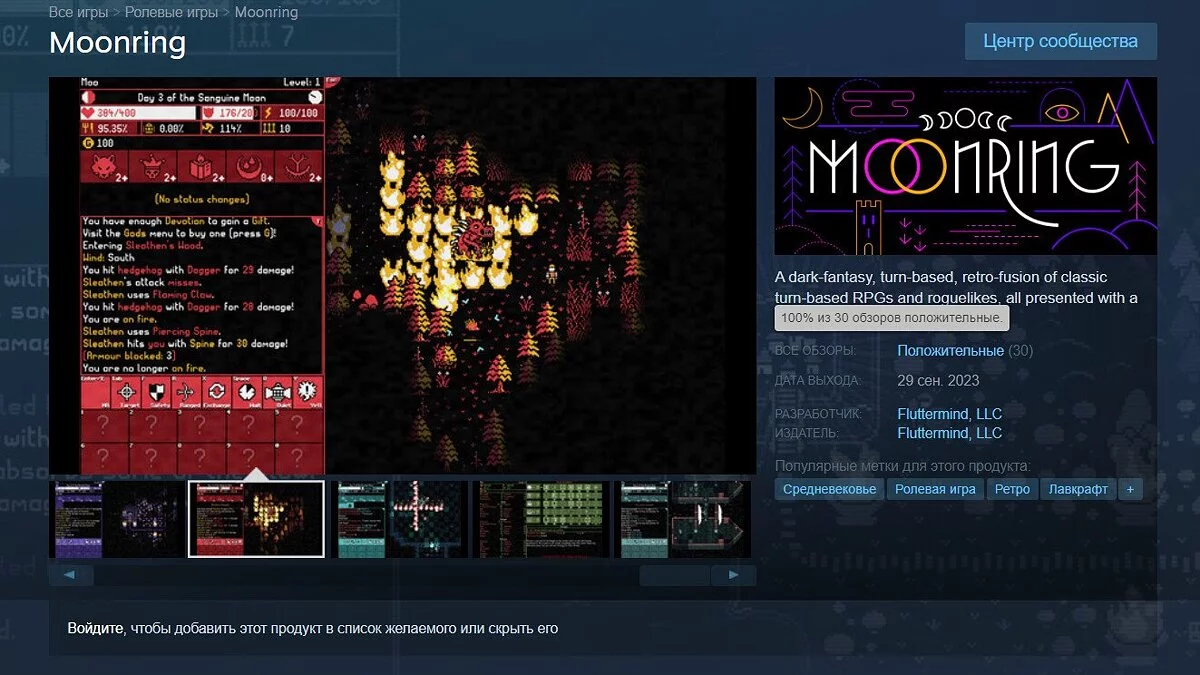Expand more tags with the plus button
1200x675 pixels.
pos(1130,489)
